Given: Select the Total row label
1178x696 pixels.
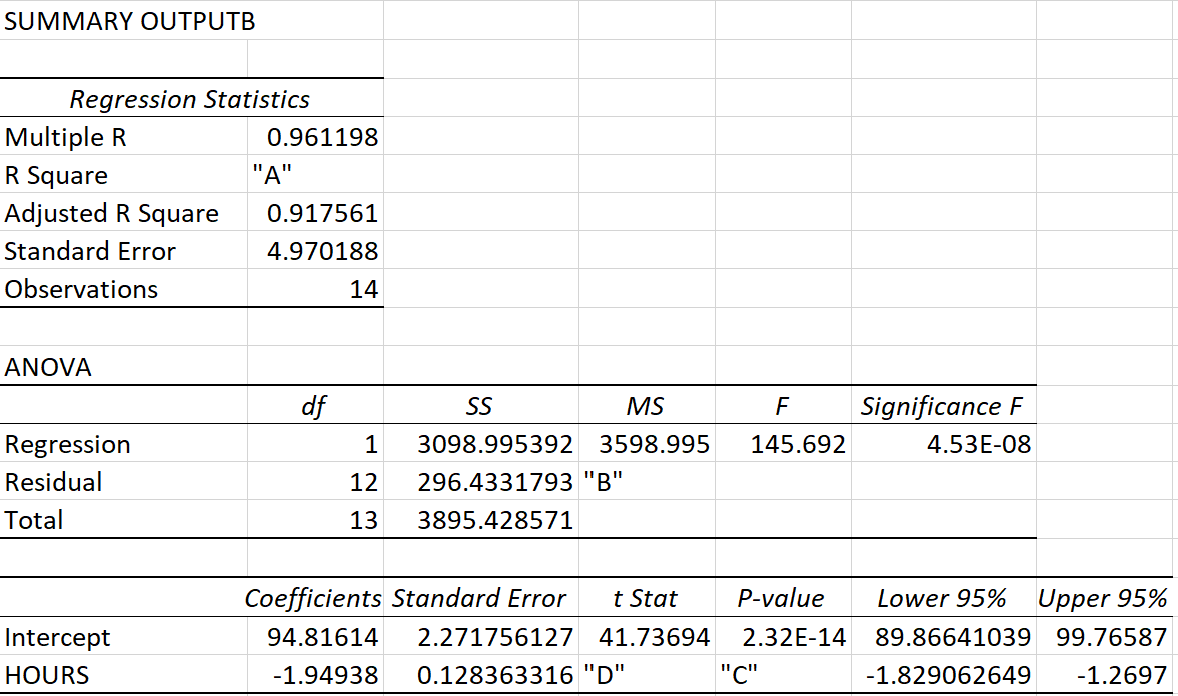Looking at the screenshot, I should tap(34, 521).
